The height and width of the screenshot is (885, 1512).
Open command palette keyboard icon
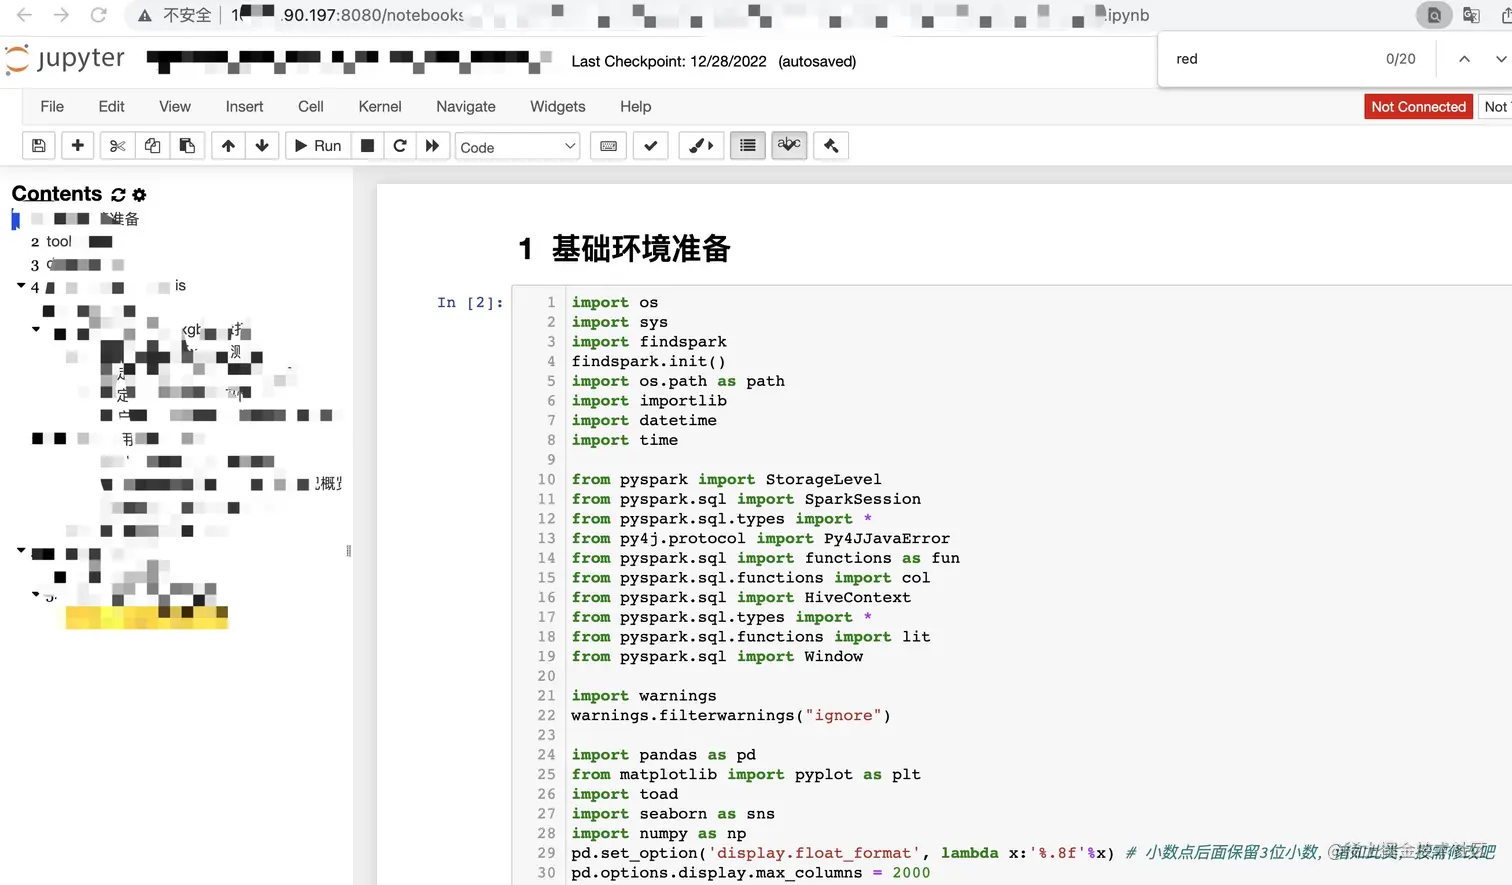(608, 146)
